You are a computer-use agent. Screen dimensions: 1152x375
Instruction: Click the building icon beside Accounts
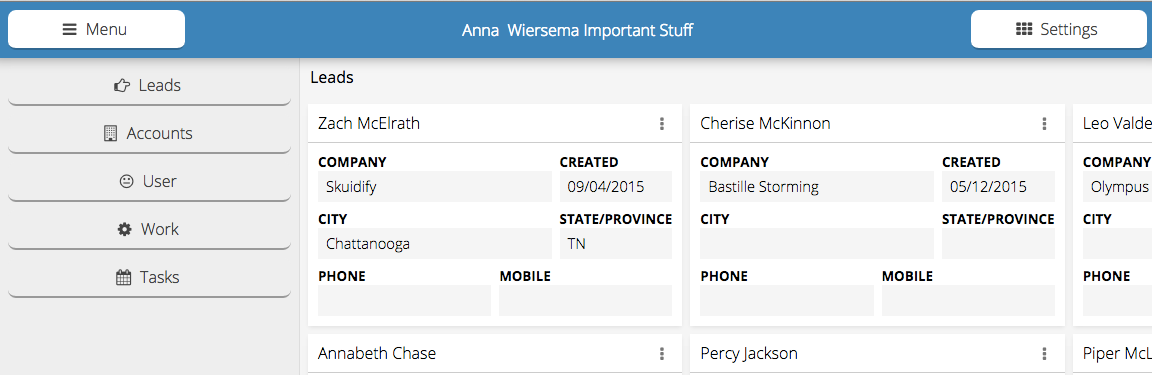tap(111, 134)
